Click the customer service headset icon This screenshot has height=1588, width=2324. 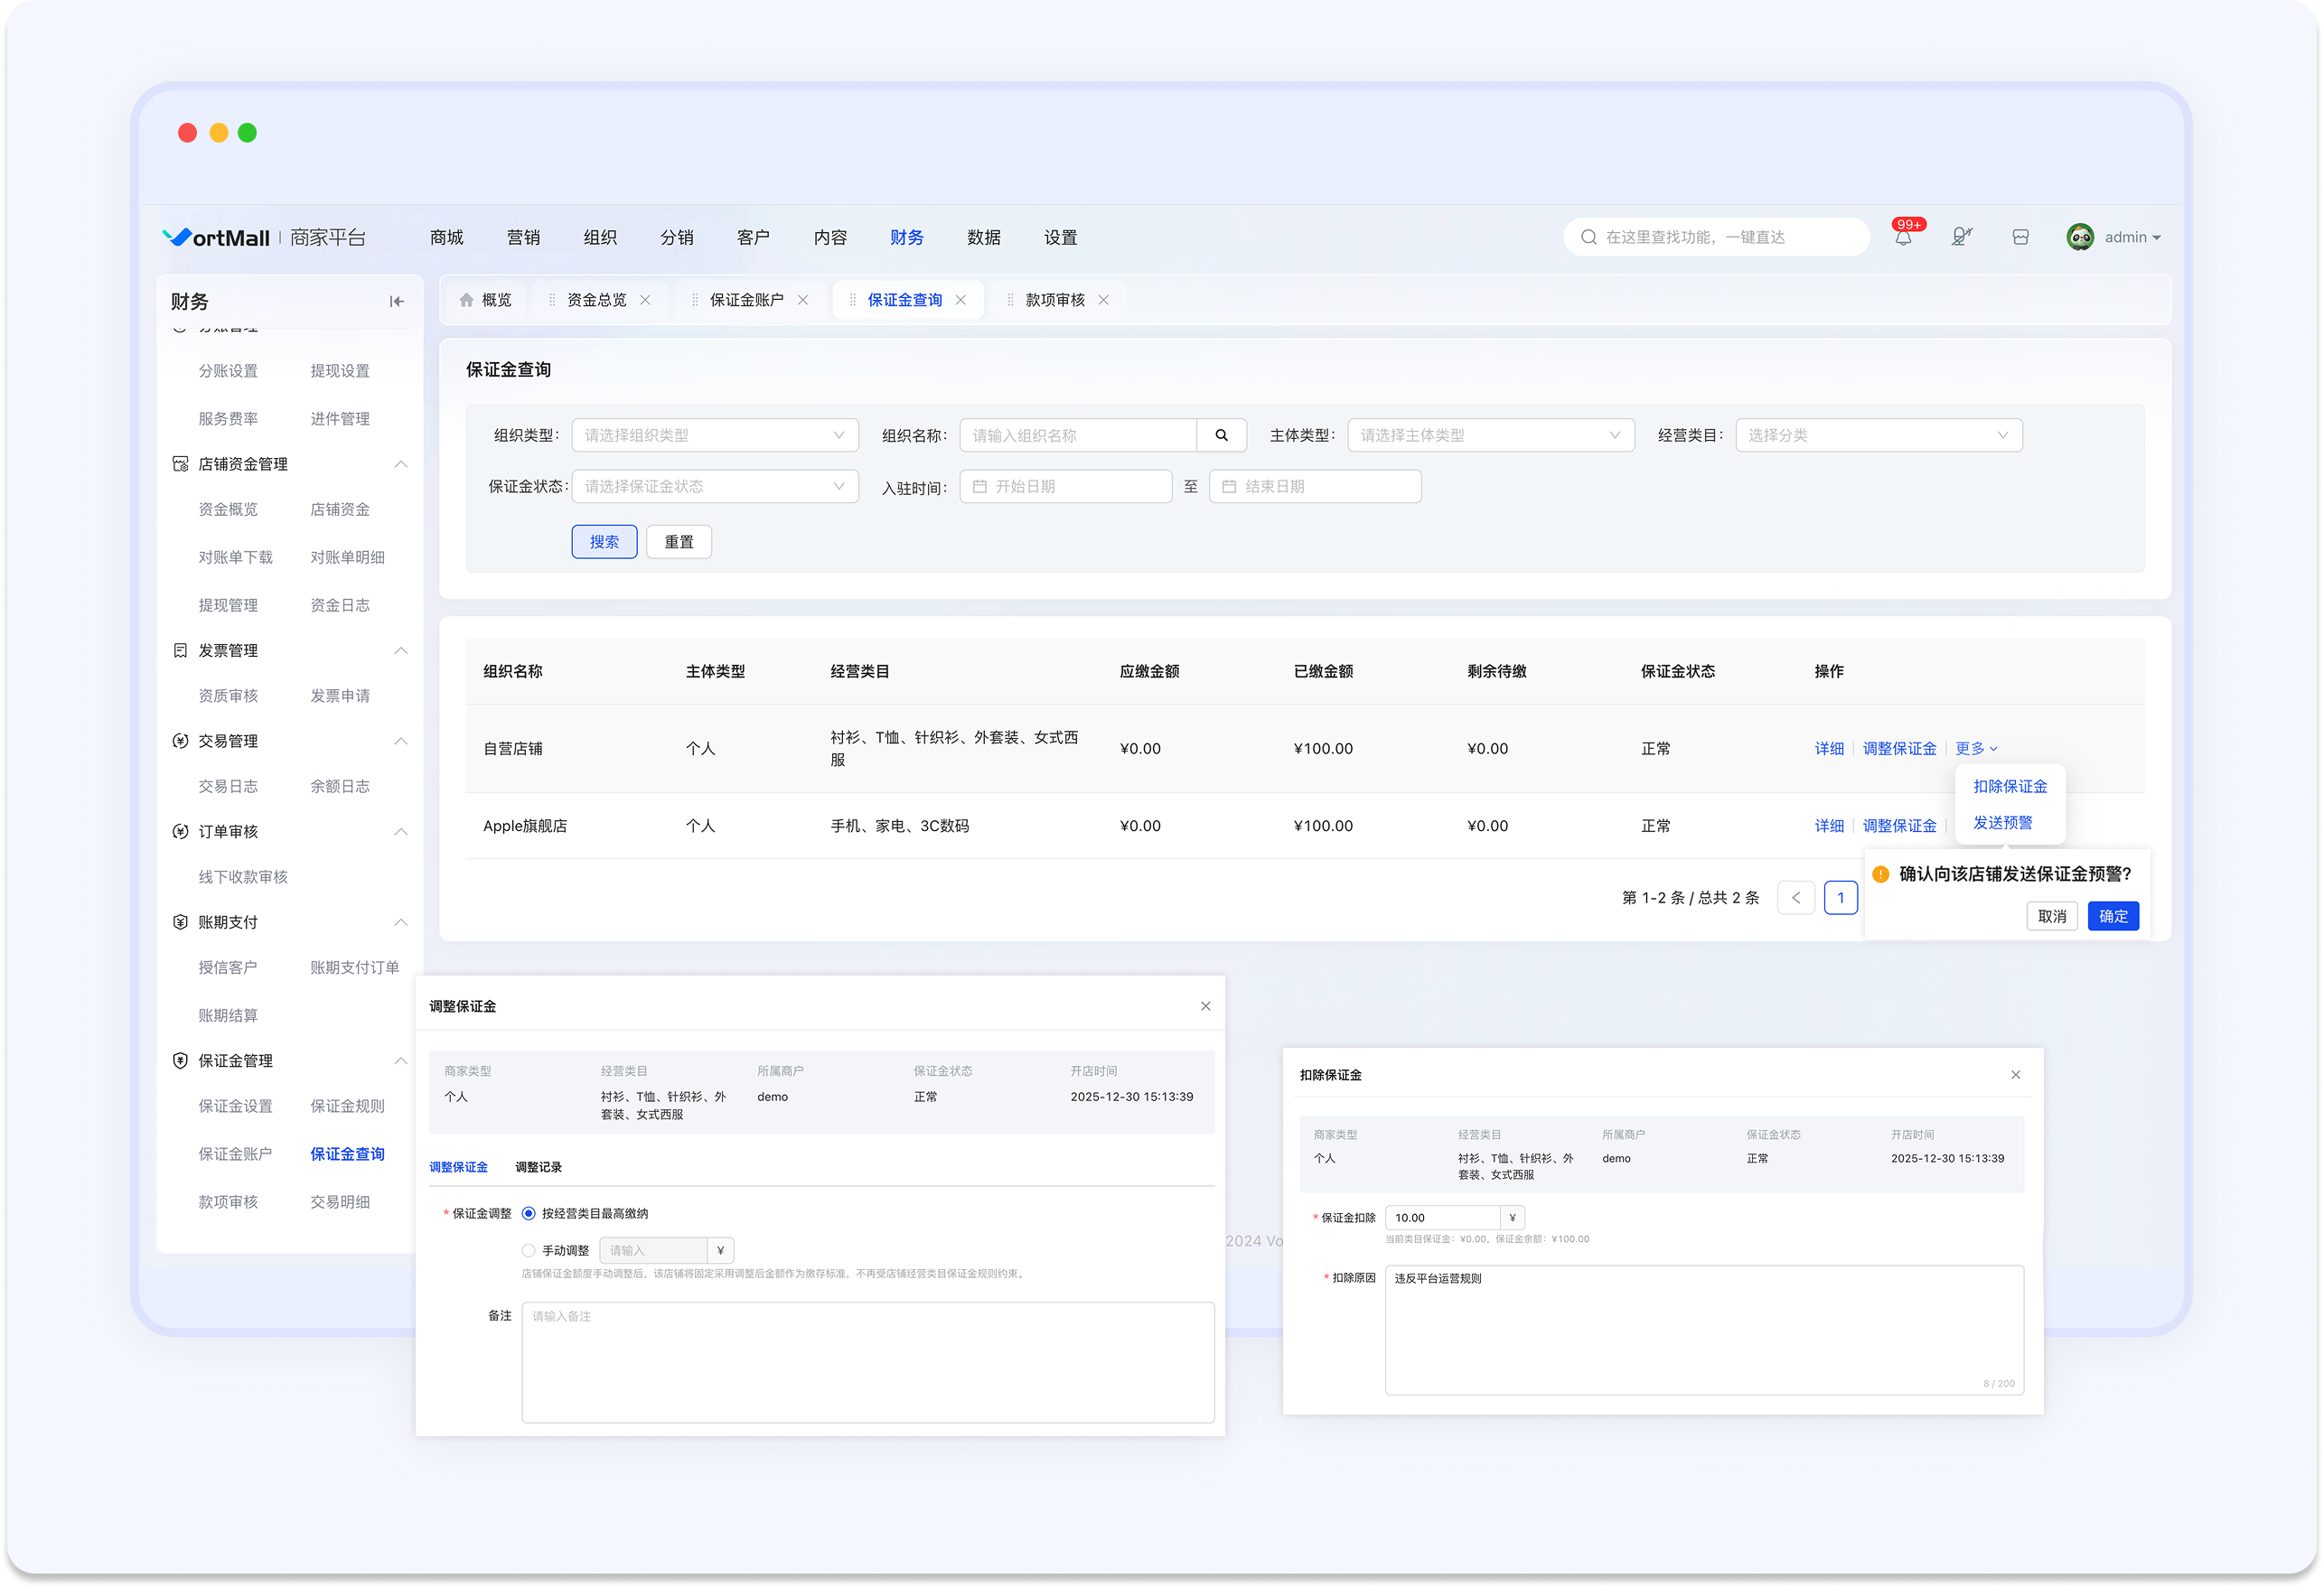[1961, 237]
